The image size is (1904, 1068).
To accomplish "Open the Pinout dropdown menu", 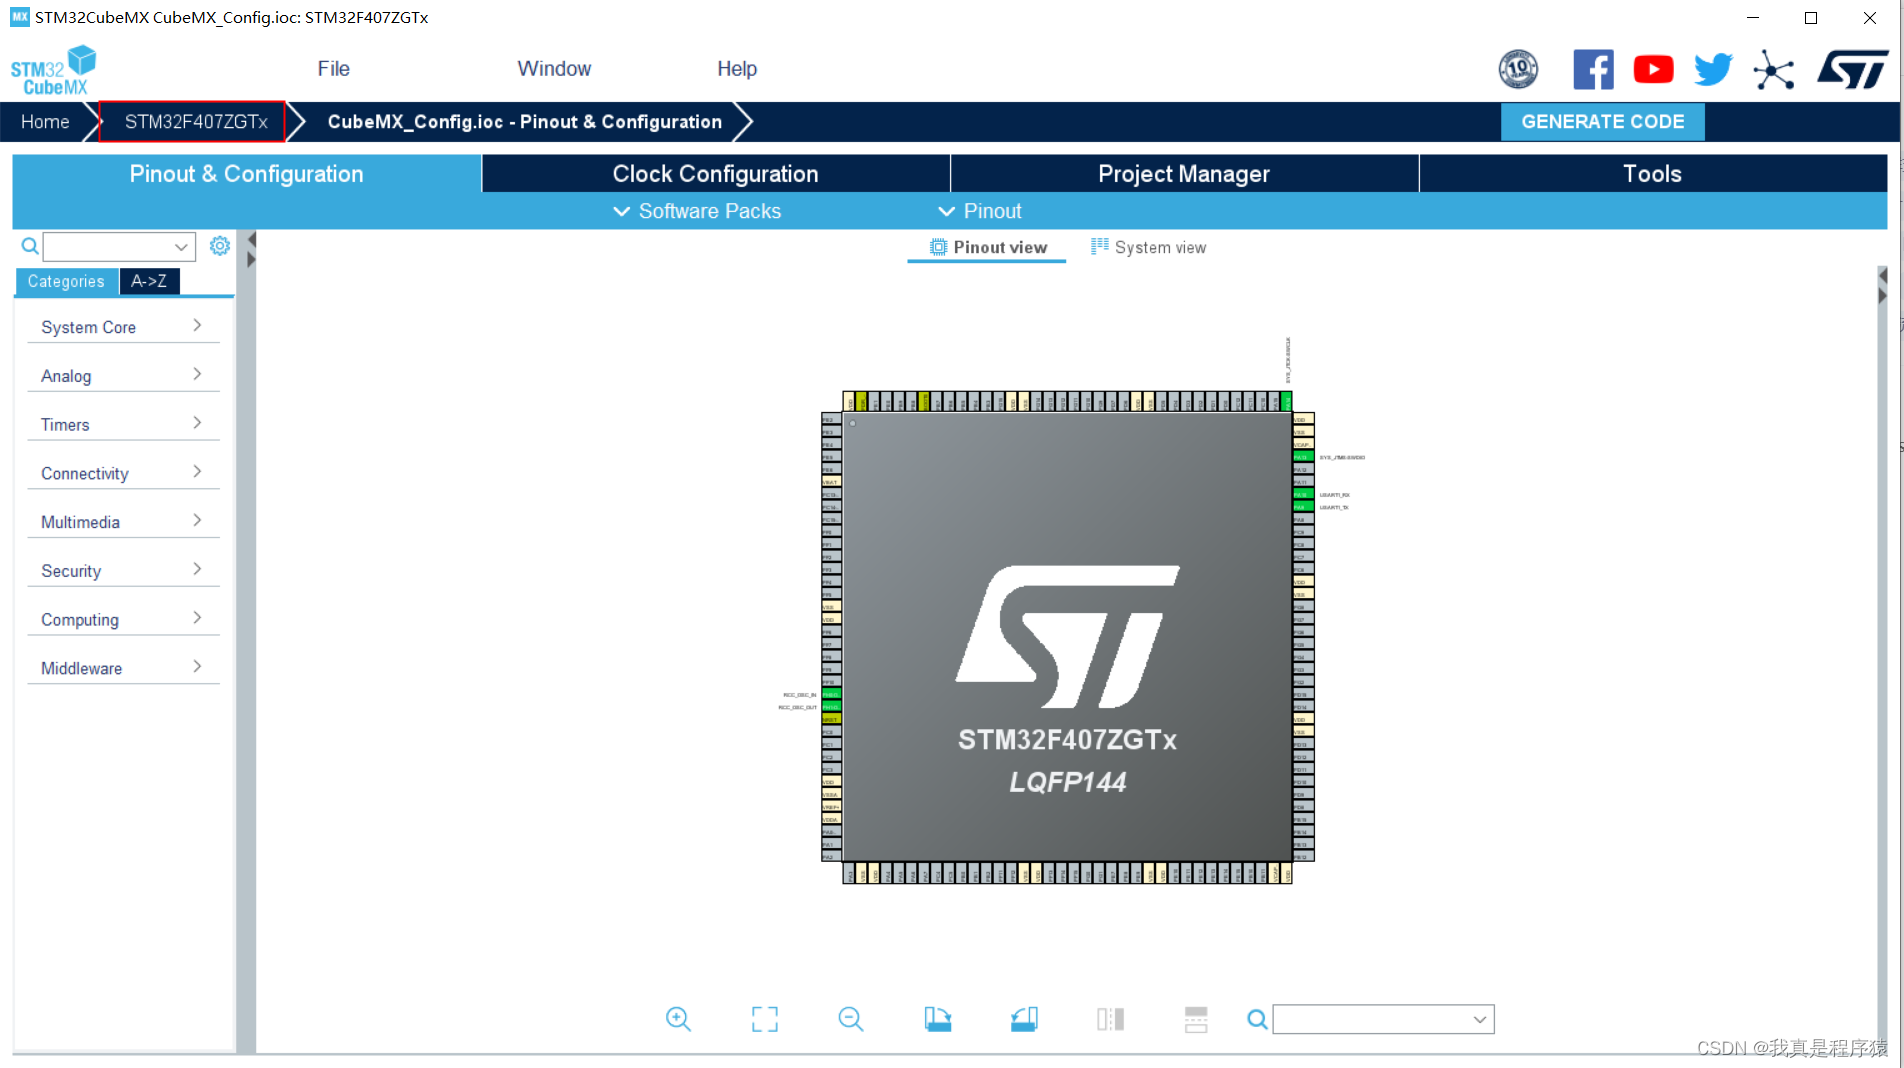I will [x=980, y=211].
